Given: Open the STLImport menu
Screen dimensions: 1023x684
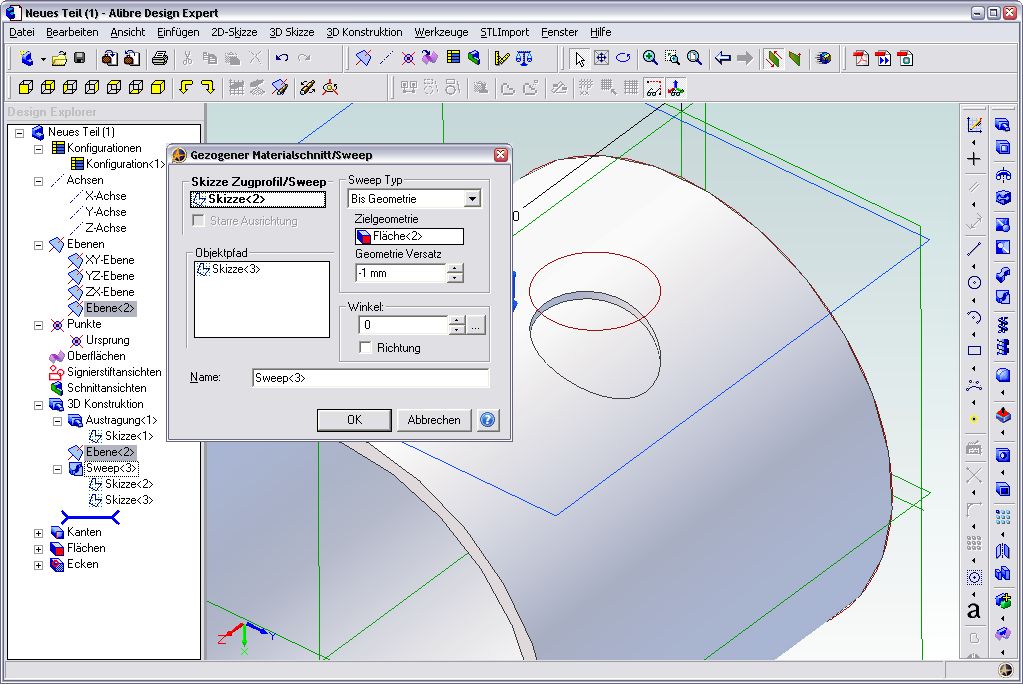Looking at the screenshot, I should (x=504, y=32).
